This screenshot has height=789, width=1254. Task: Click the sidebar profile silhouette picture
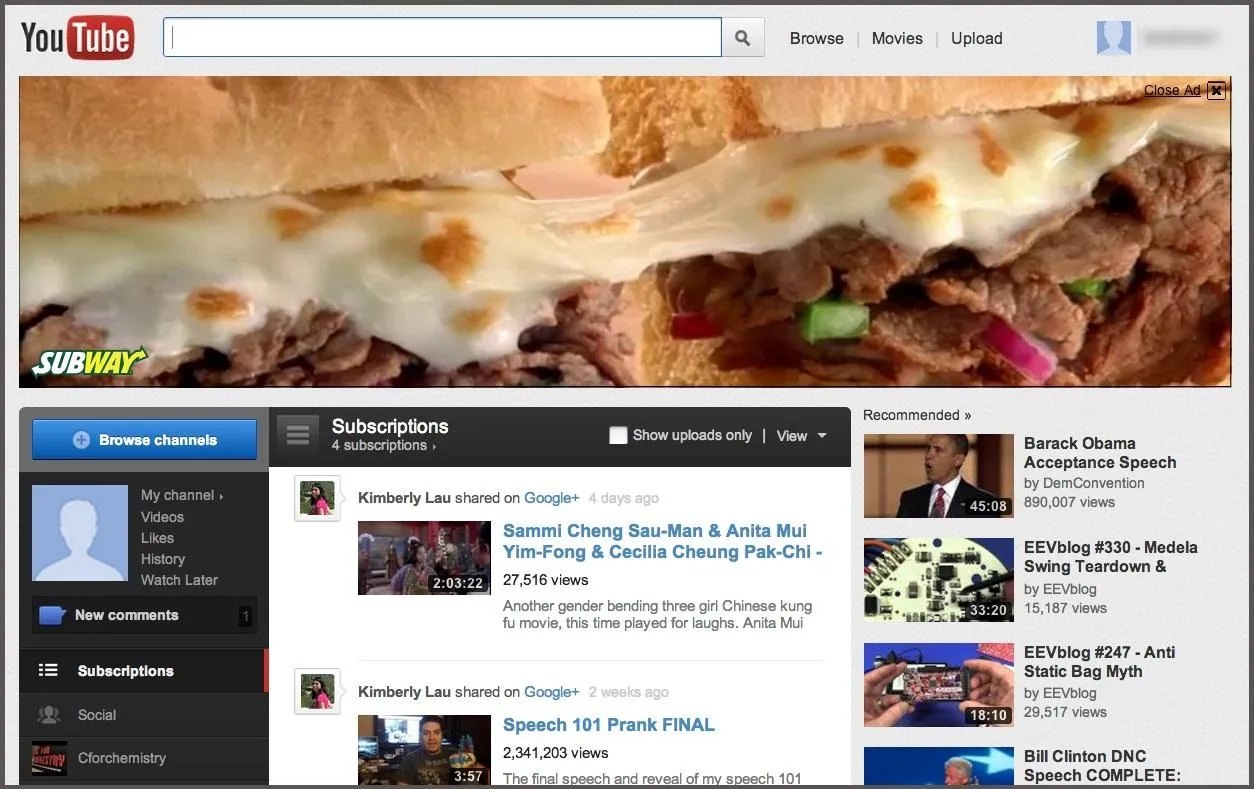(80, 533)
